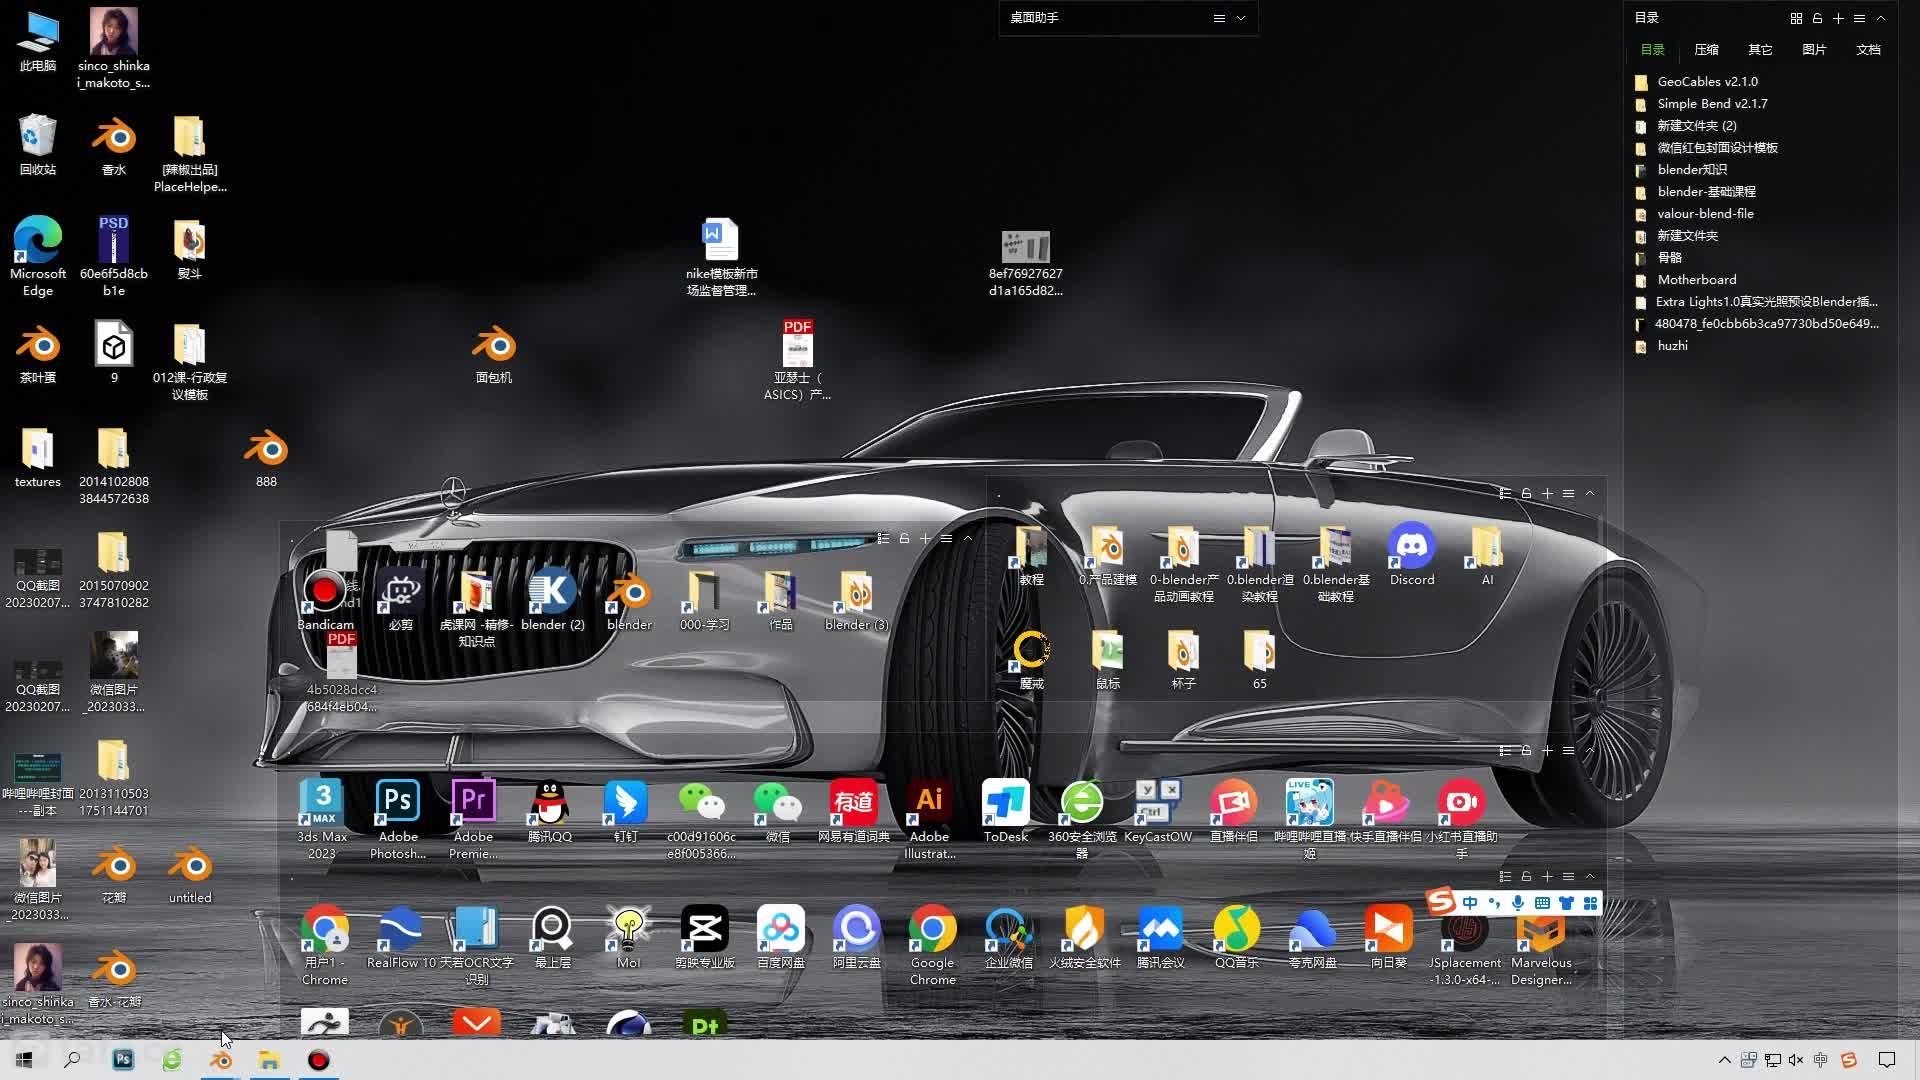Image resolution: width=1920 pixels, height=1080 pixels.
Task: Select the valour-blend-file entry
Action: point(1704,214)
